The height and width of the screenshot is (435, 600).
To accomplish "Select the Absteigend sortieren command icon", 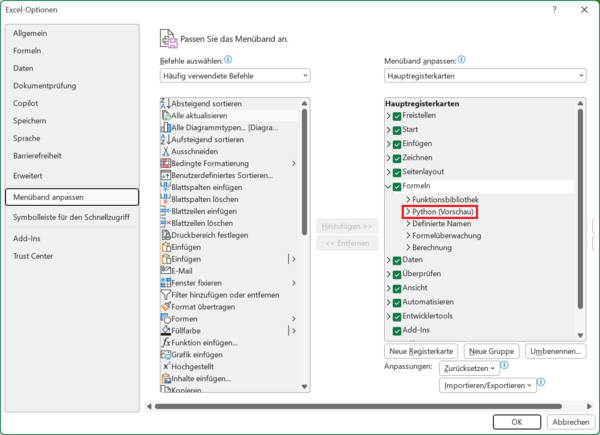I will tap(165, 103).
